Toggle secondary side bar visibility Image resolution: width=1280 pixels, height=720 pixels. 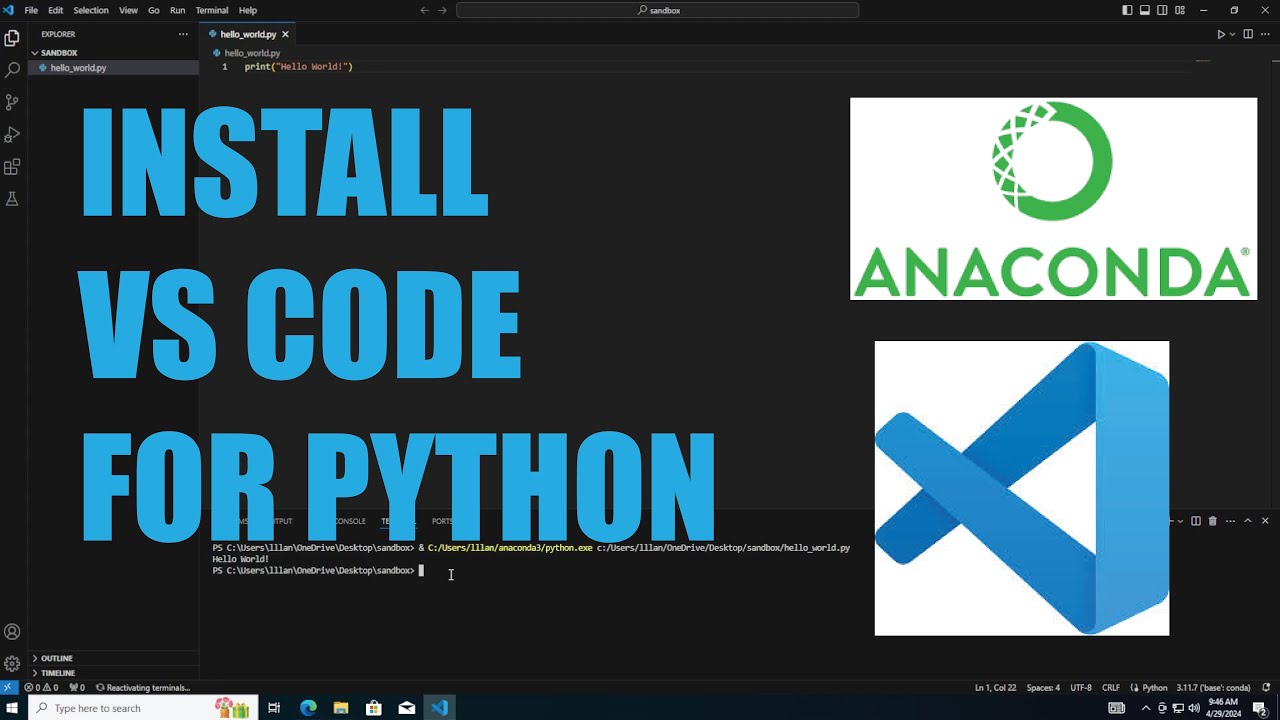1162,10
